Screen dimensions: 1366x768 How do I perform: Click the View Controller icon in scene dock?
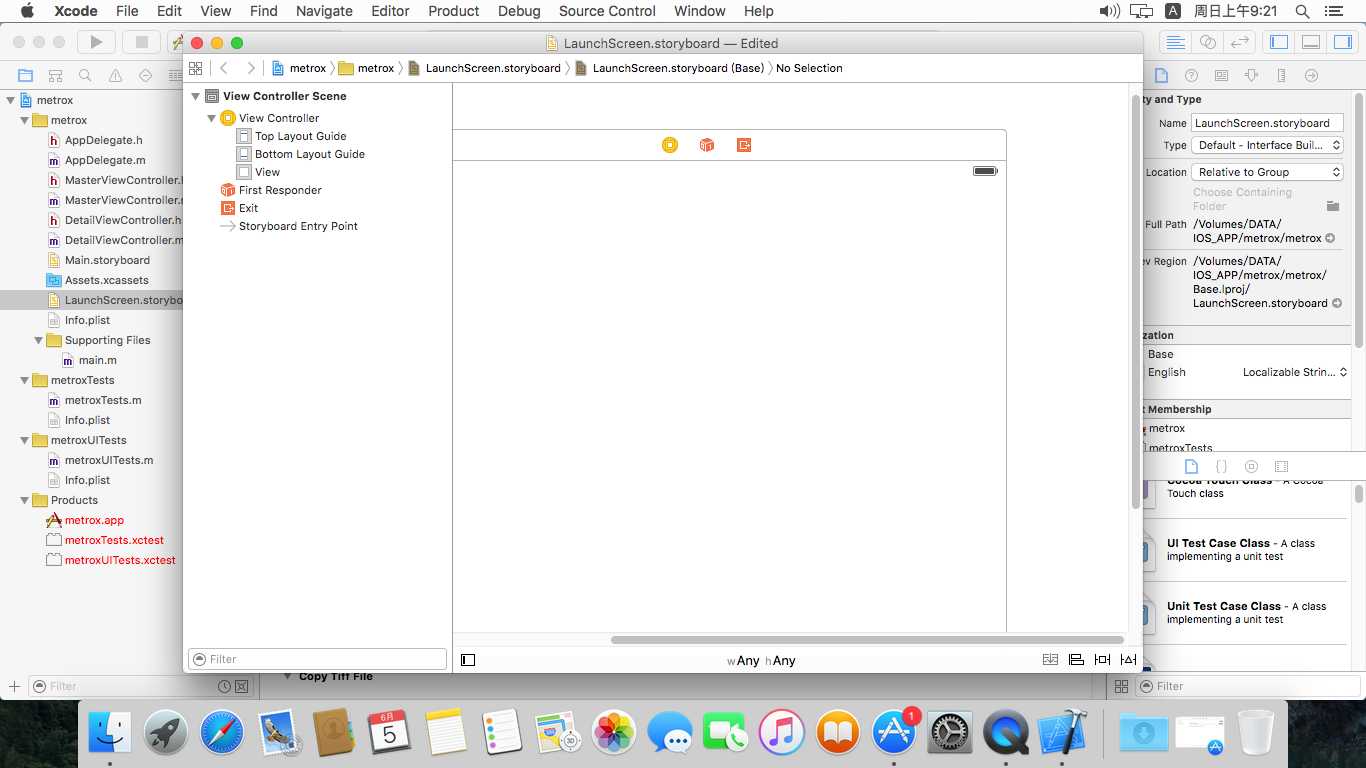(x=670, y=145)
